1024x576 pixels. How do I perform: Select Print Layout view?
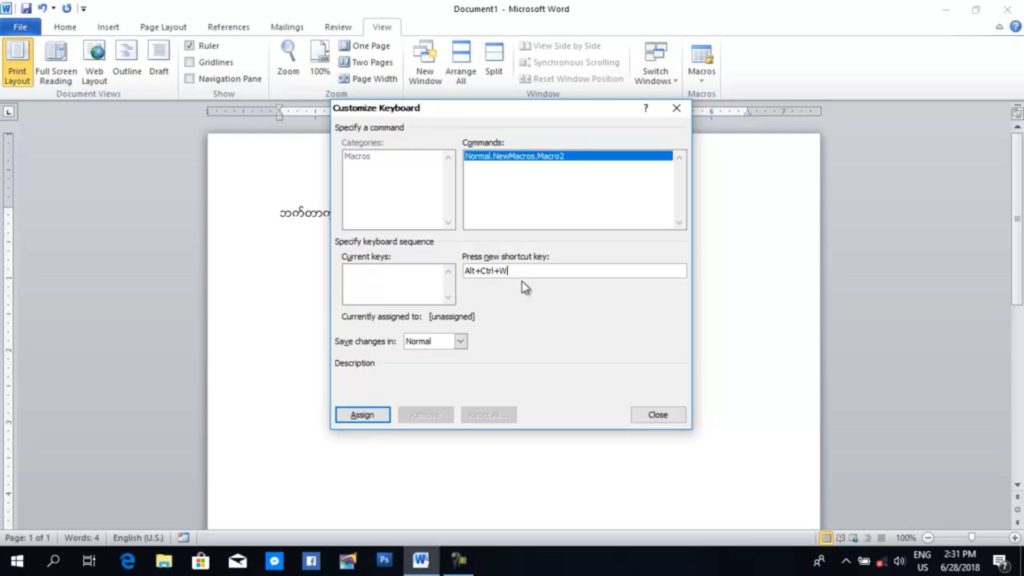(17, 62)
